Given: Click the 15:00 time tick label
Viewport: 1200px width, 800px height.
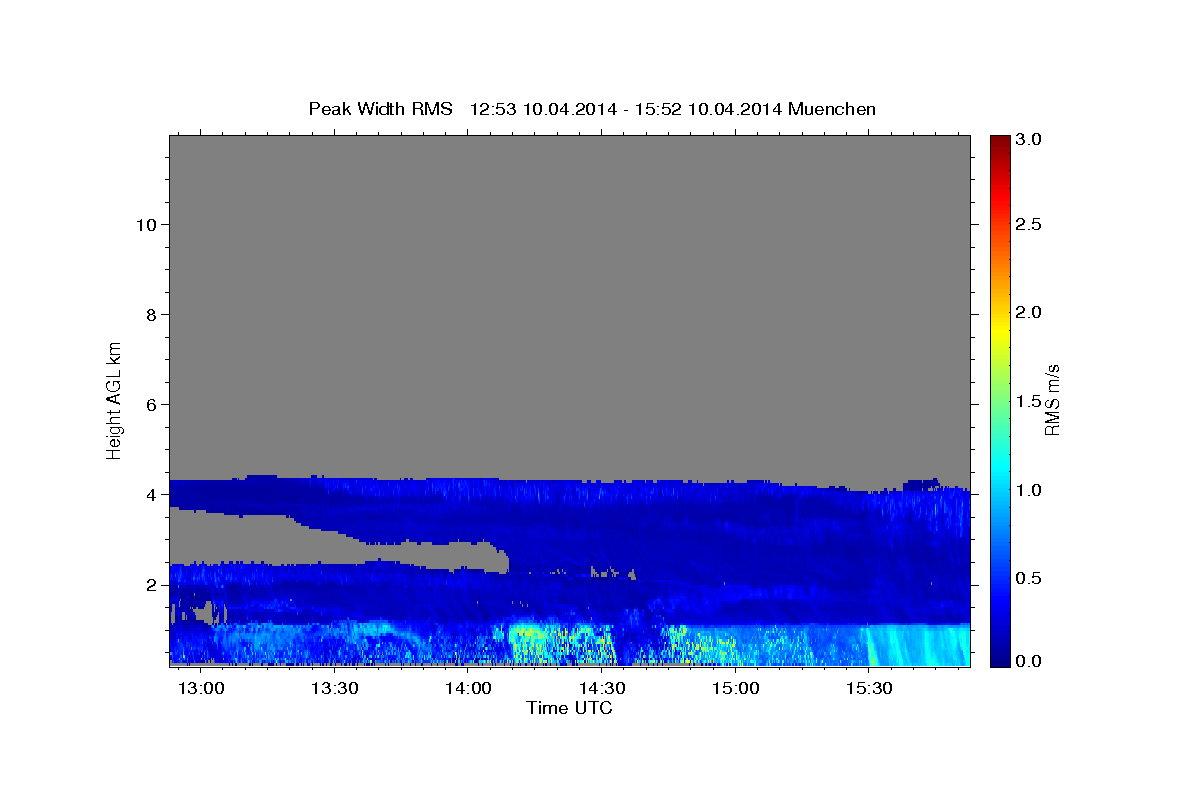Looking at the screenshot, I should [x=736, y=689].
